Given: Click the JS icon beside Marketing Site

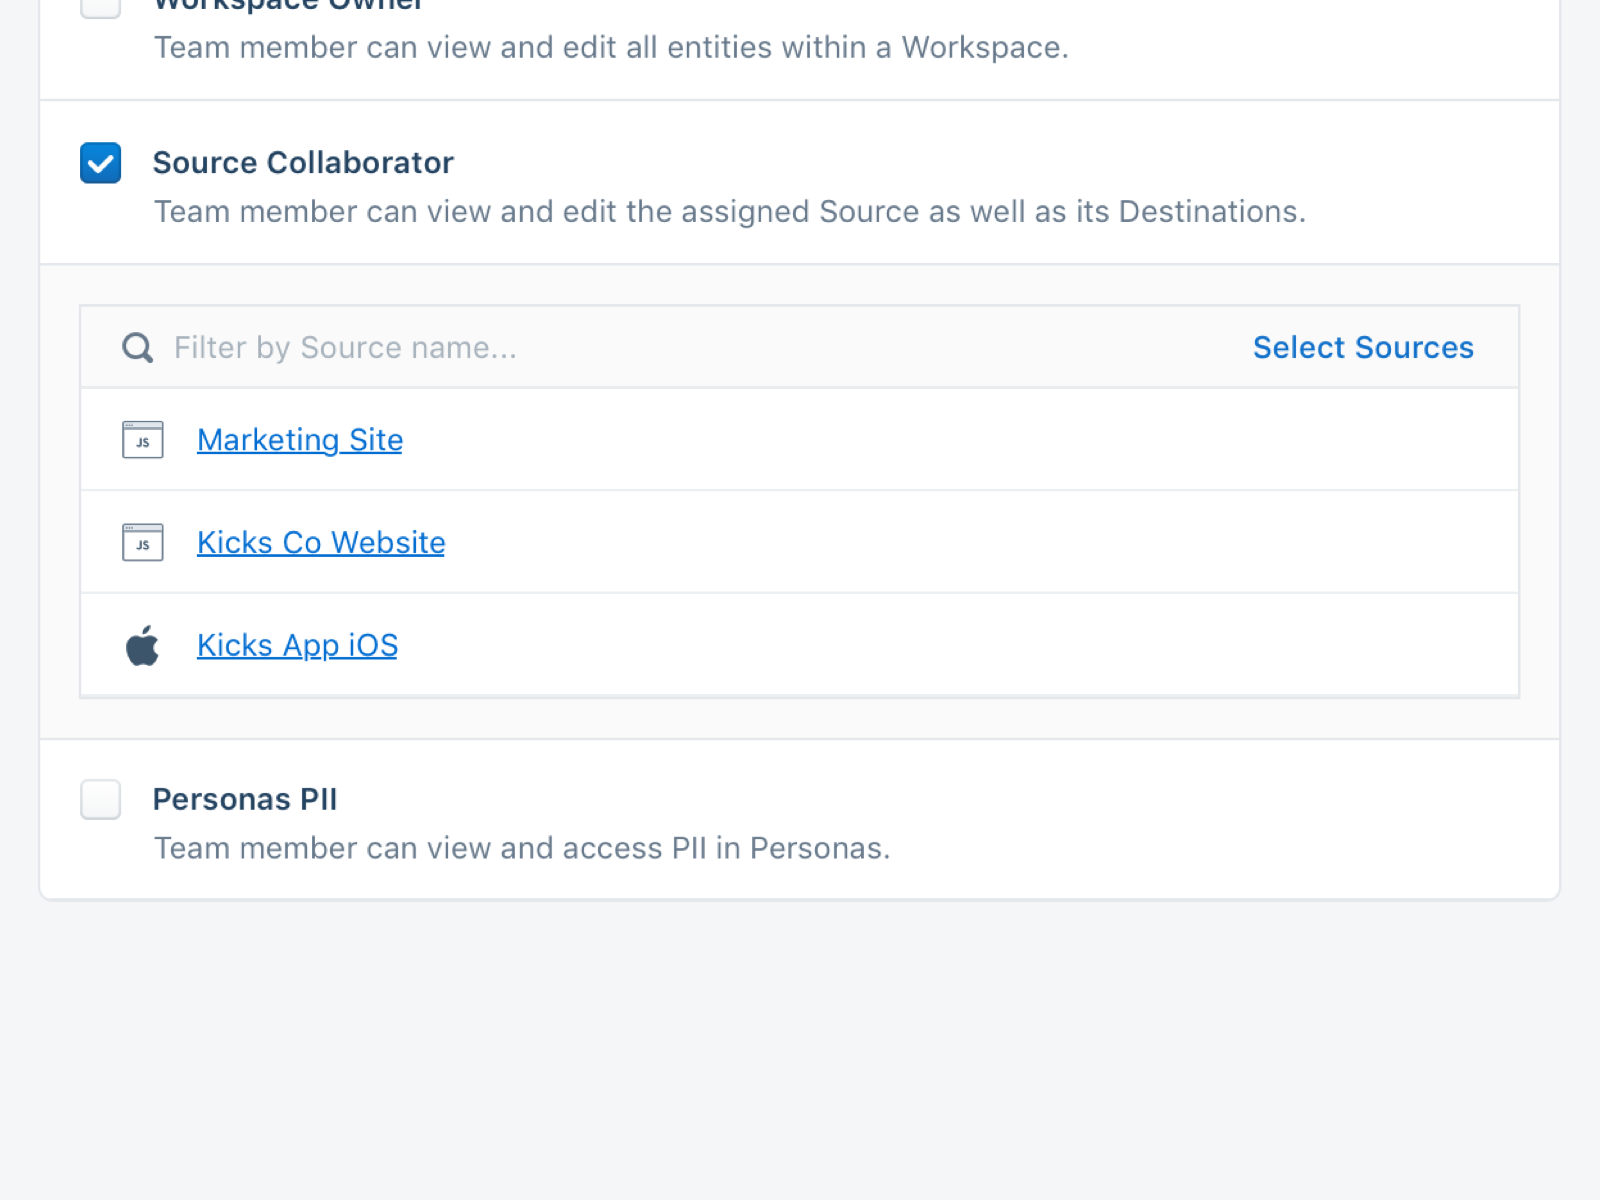Looking at the screenshot, I should click(143, 440).
